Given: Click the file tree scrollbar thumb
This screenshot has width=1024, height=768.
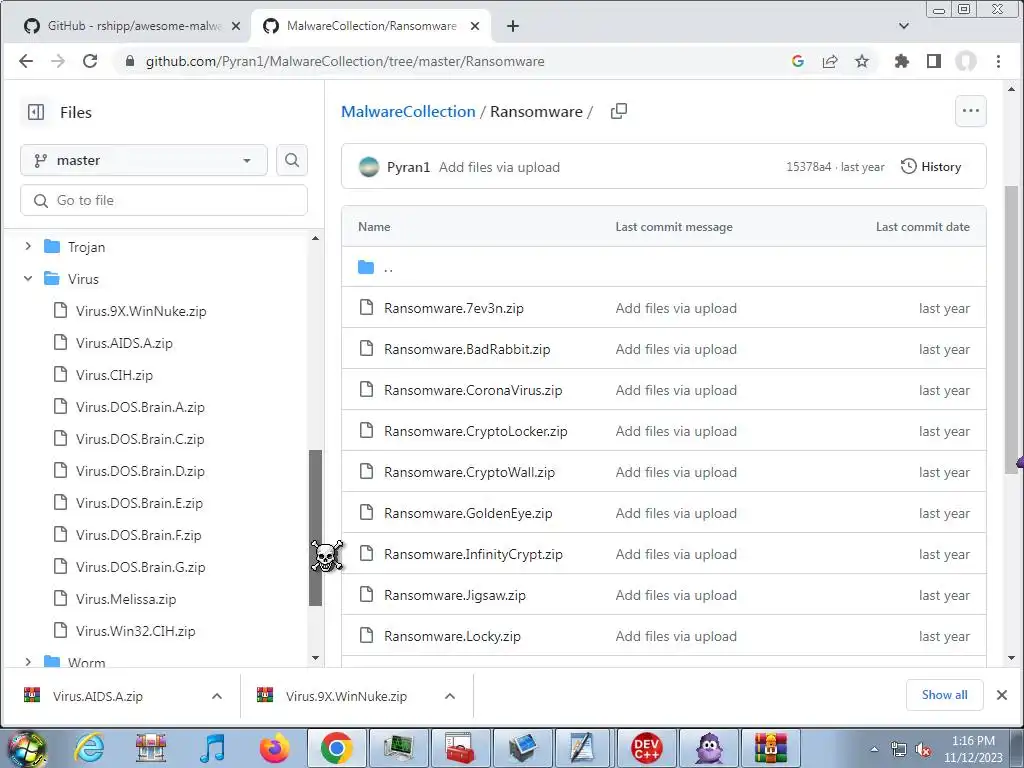Looking at the screenshot, I should click(x=315, y=528).
